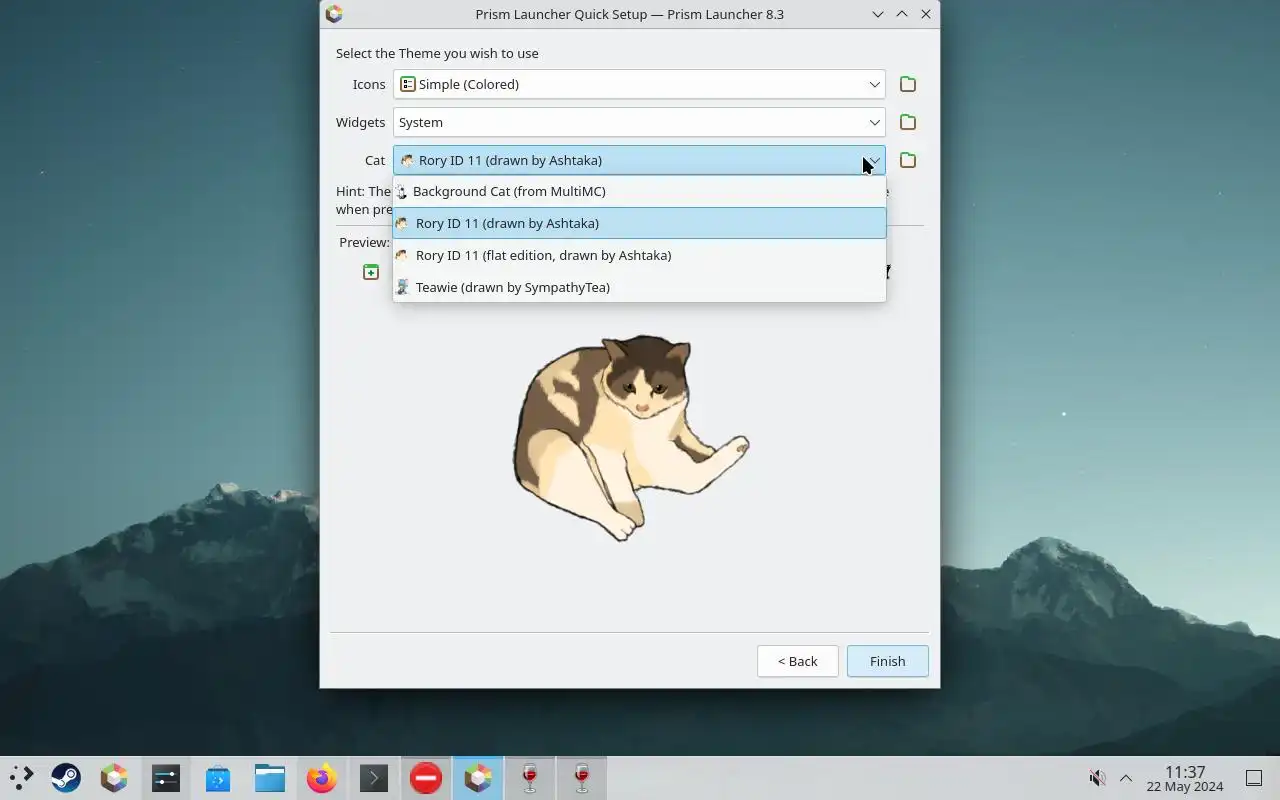Select Teawie (drawn by SympathyTea)

[x=639, y=287]
